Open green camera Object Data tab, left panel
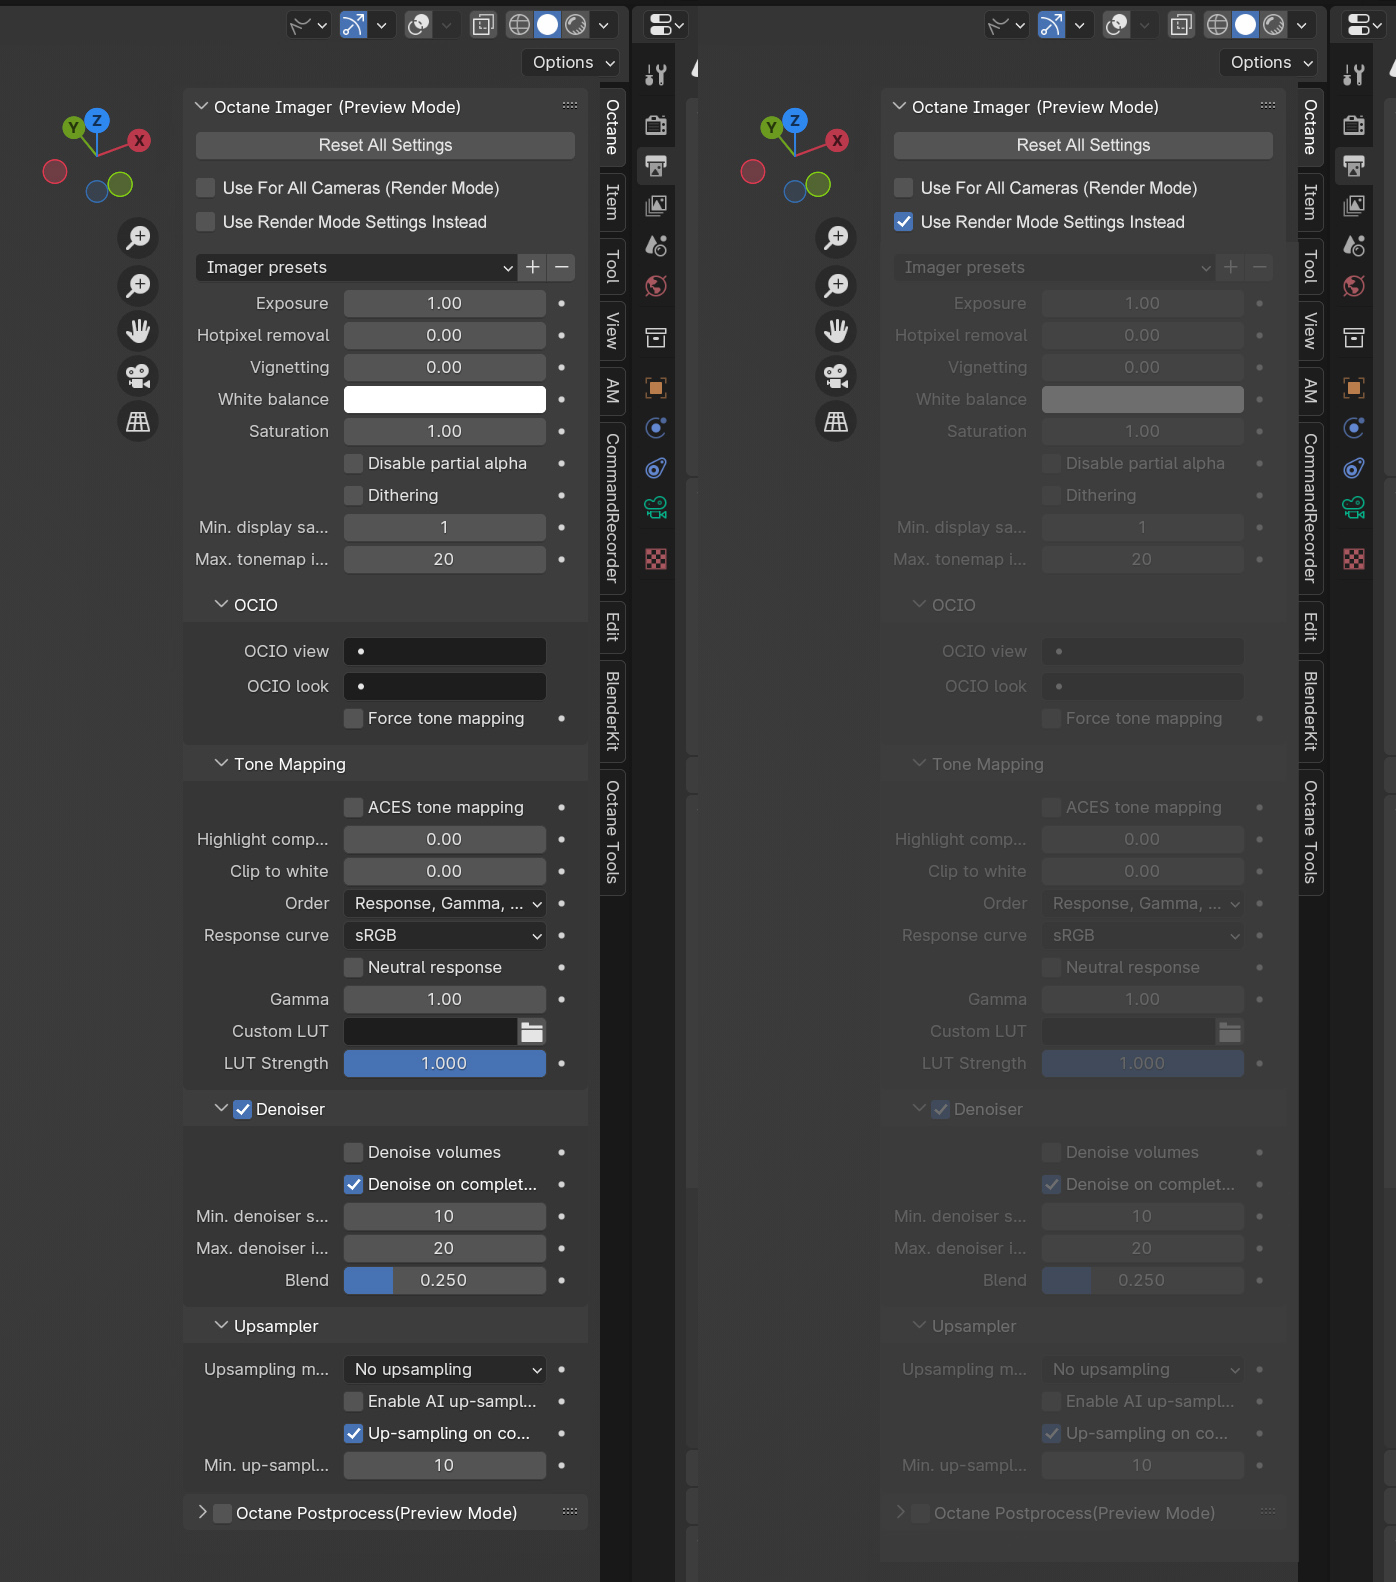Image resolution: width=1396 pixels, height=1582 pixels. tap(656, 508)
